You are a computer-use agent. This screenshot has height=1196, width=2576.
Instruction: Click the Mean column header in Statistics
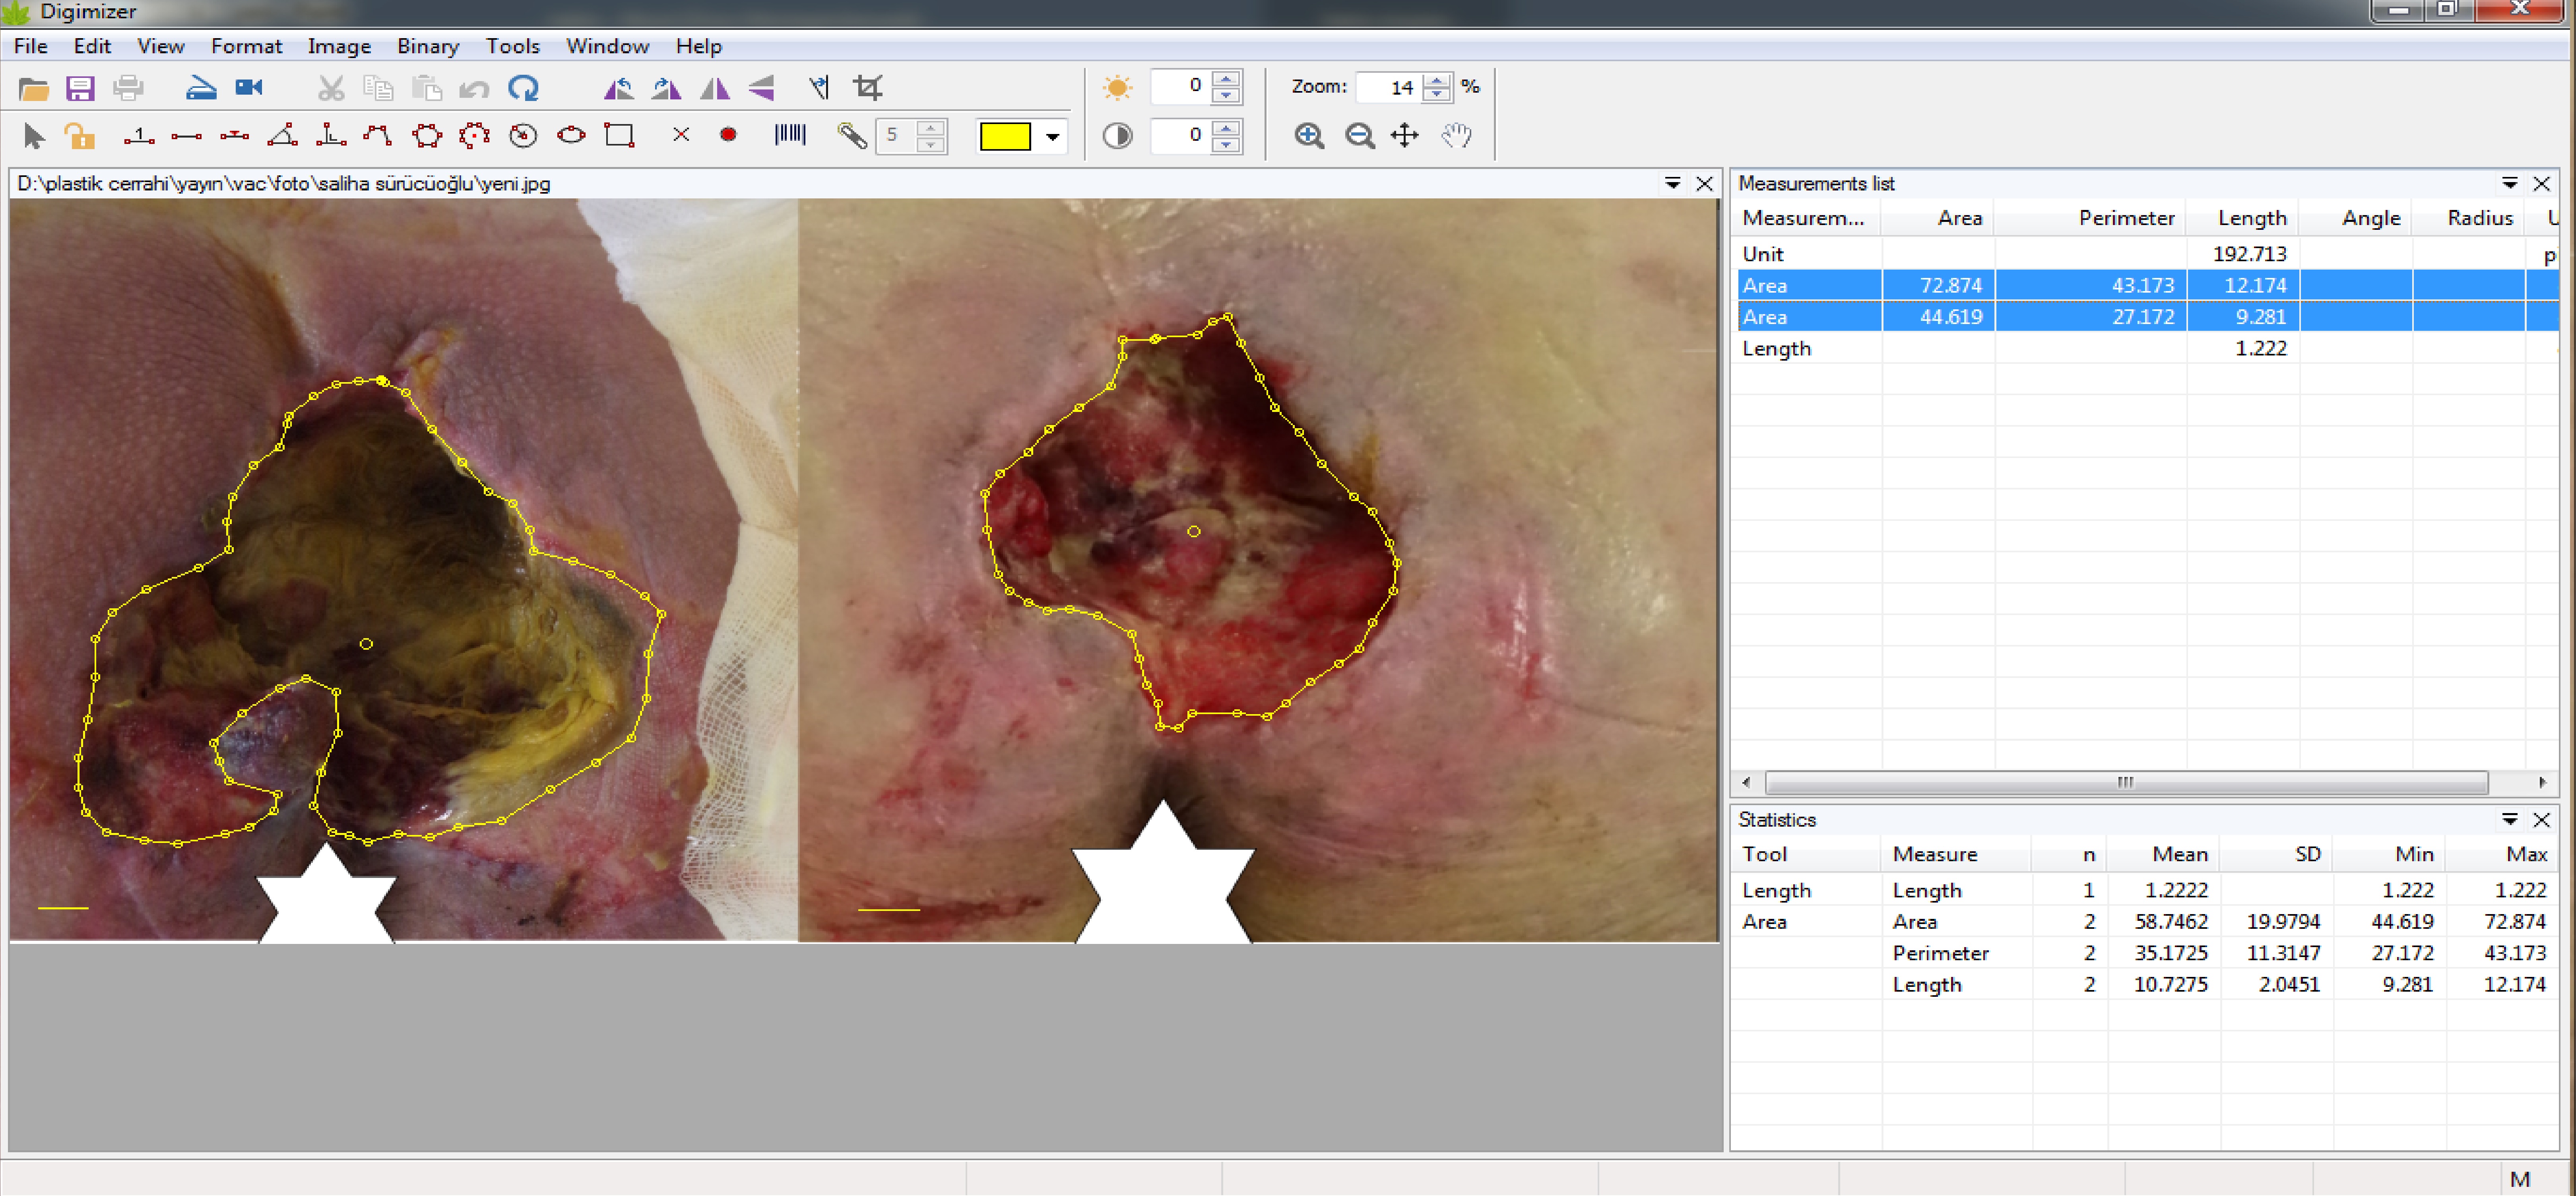coord(2164,855)
